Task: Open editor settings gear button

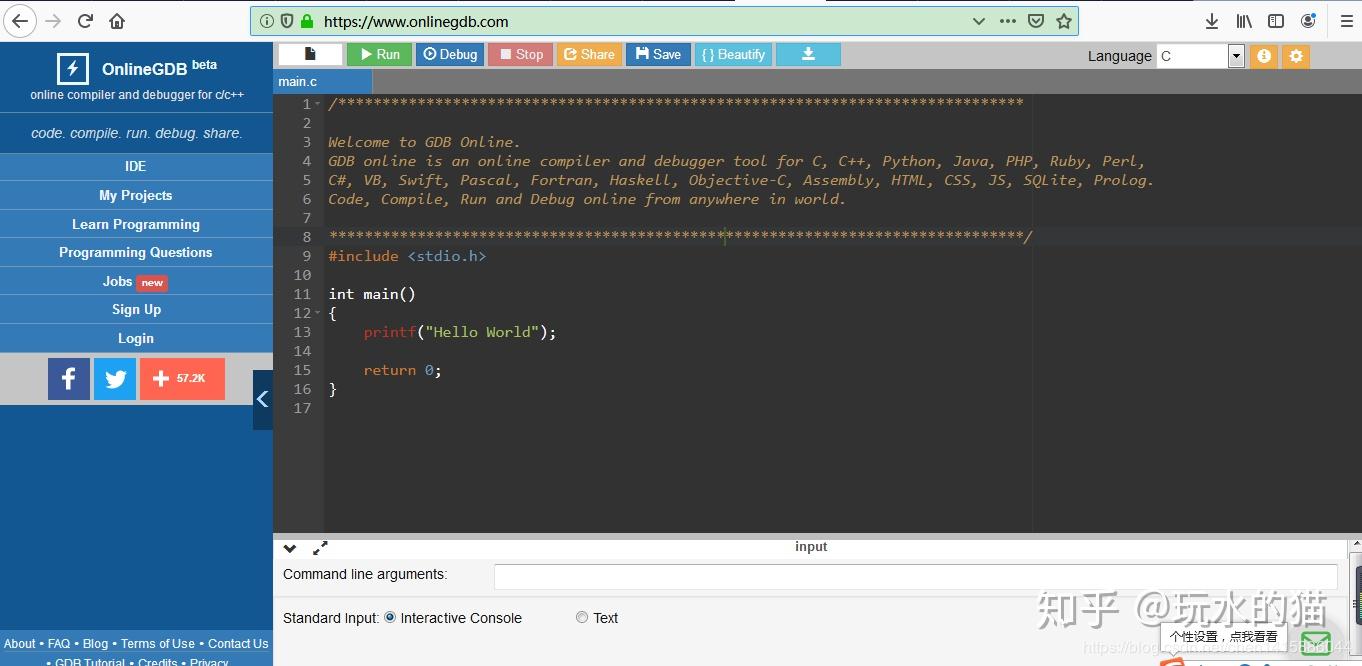Action: tap(1296, 56)
